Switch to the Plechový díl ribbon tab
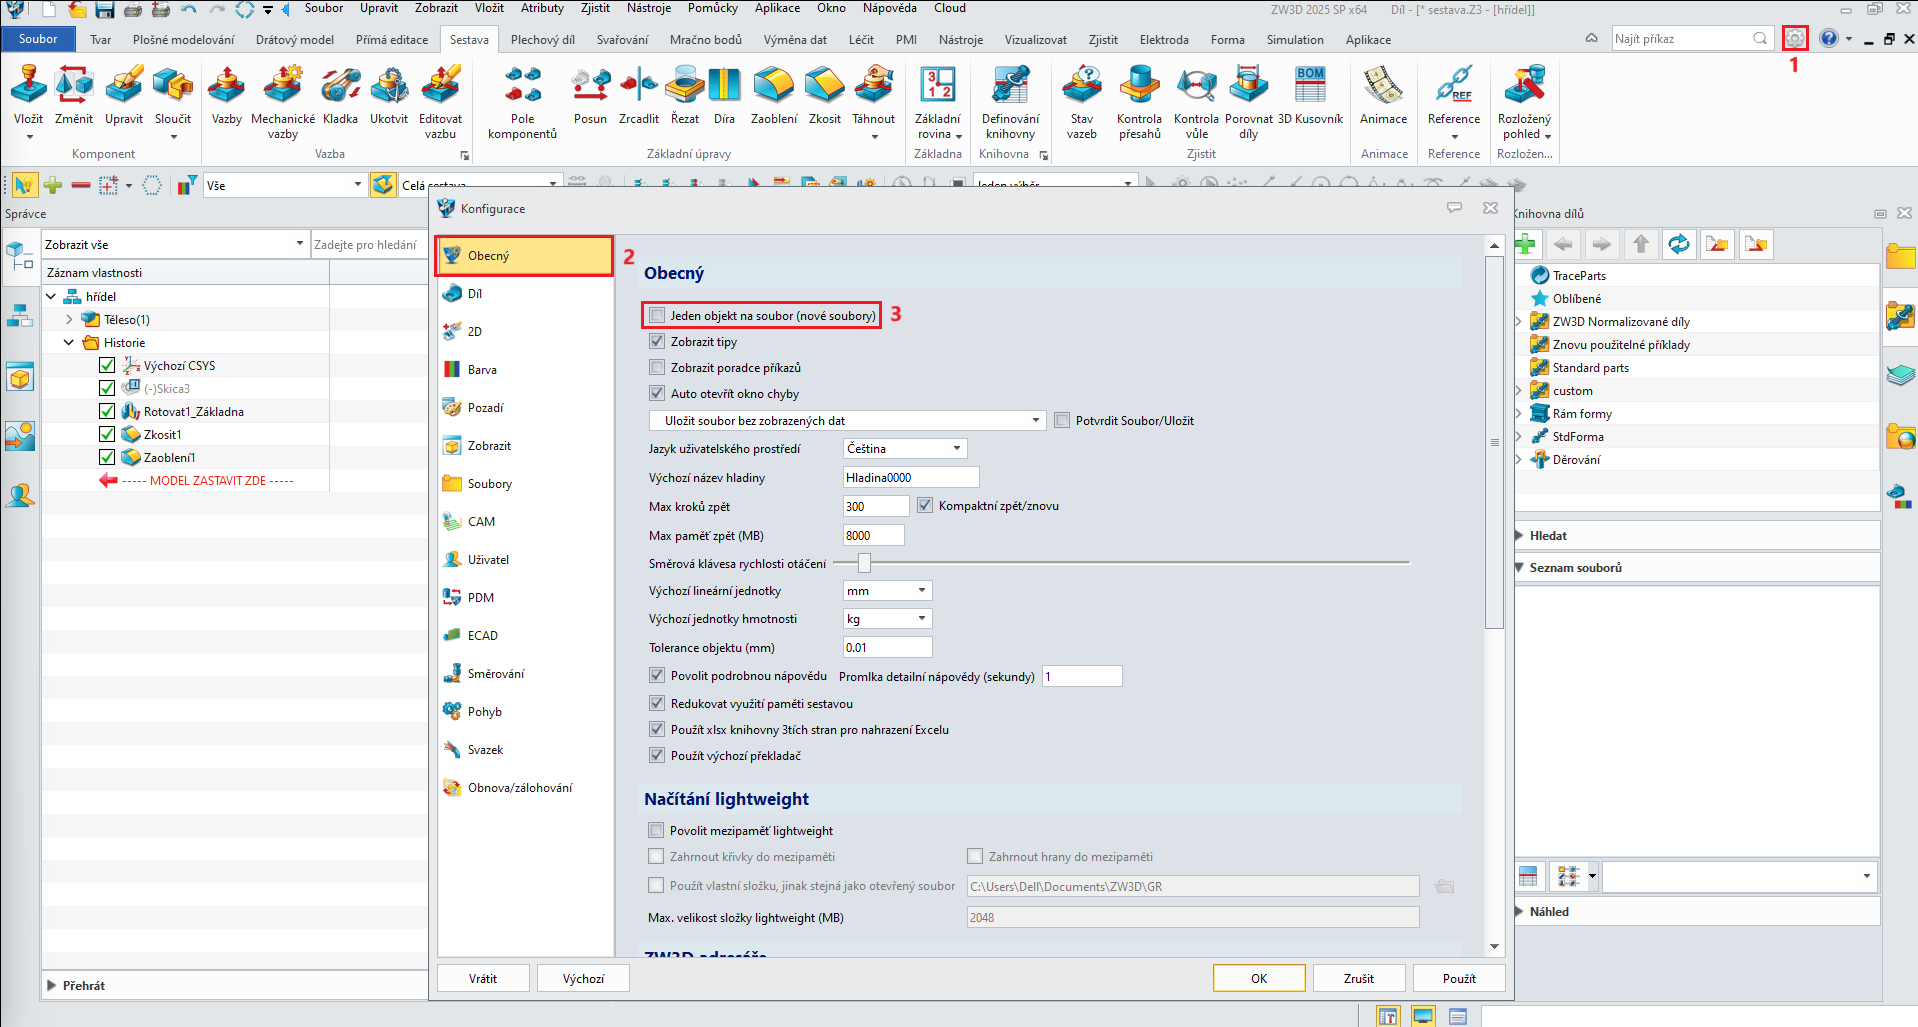1918x1027 pixels. click(x=542, y=40)
